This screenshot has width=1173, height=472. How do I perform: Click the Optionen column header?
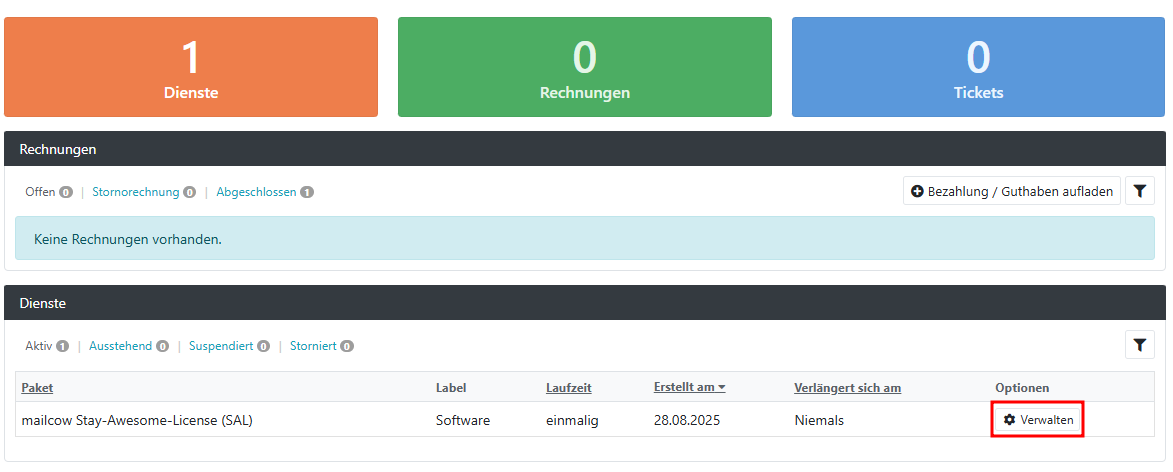pyautogui.click(x=1022, y=387)
